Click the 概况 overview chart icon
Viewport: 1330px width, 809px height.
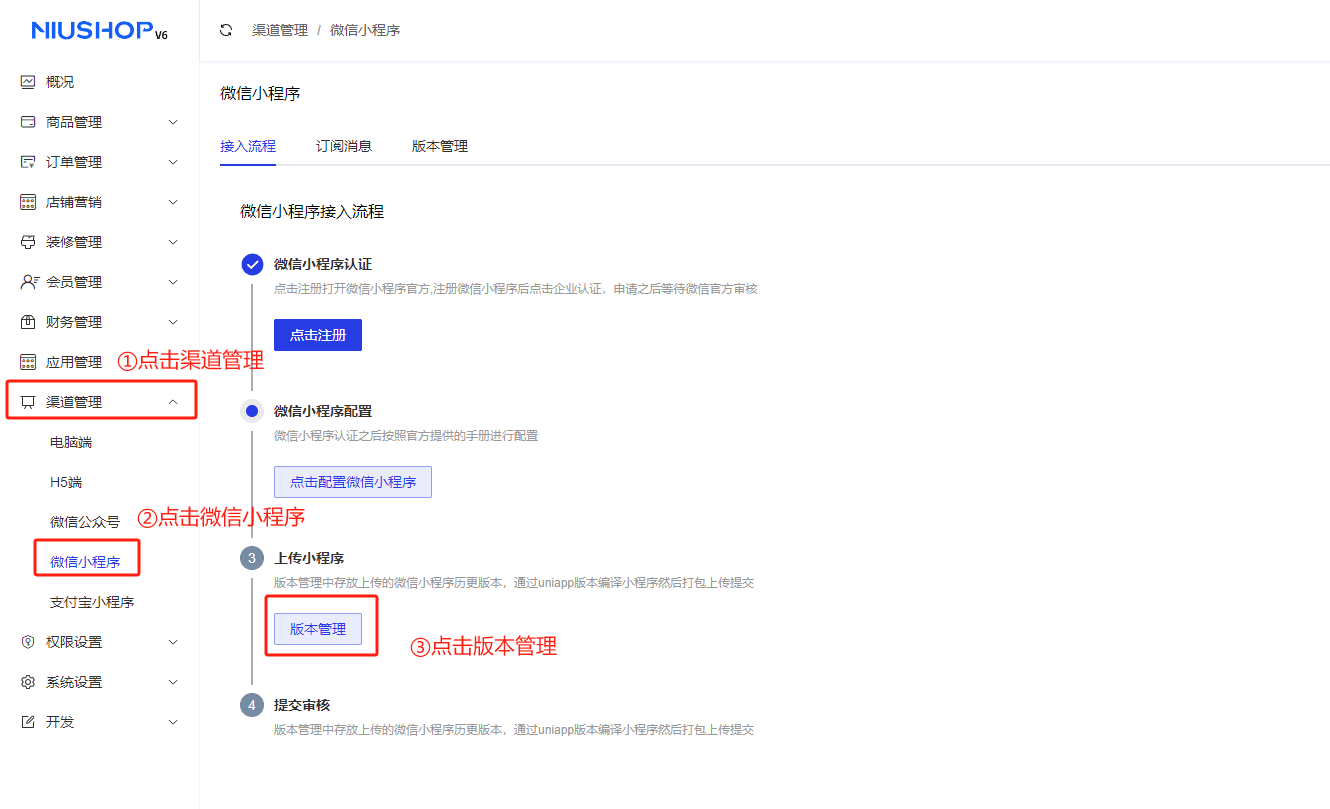(28, 82)
